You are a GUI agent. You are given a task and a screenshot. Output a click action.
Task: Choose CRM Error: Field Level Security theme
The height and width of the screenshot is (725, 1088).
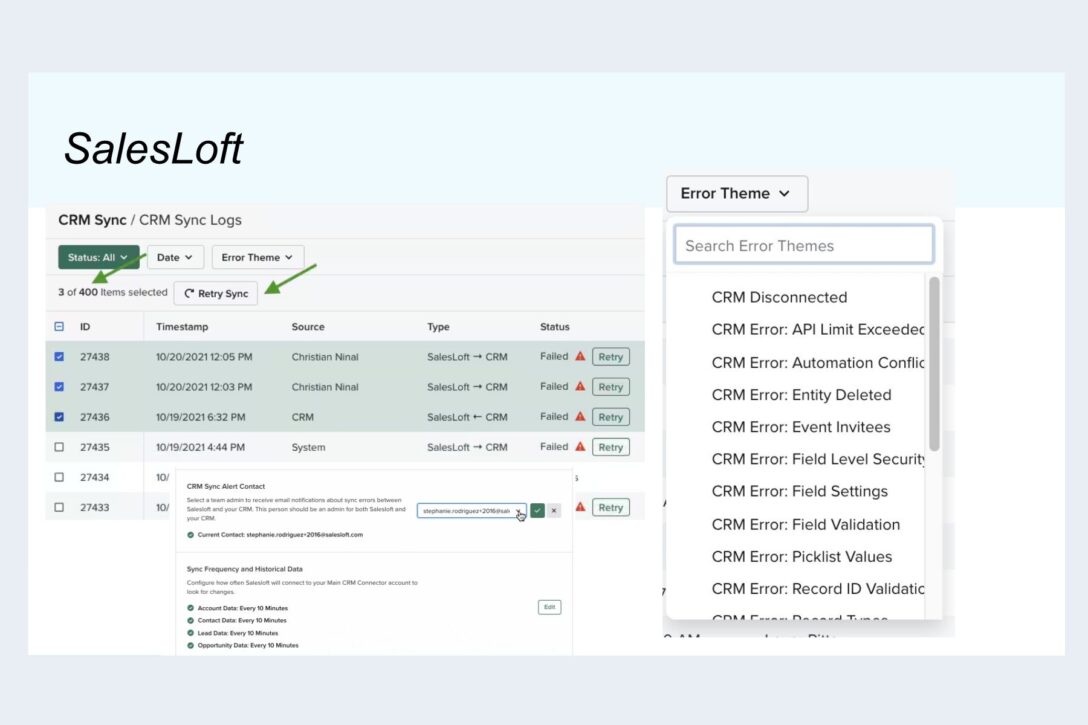coord(817,459)
